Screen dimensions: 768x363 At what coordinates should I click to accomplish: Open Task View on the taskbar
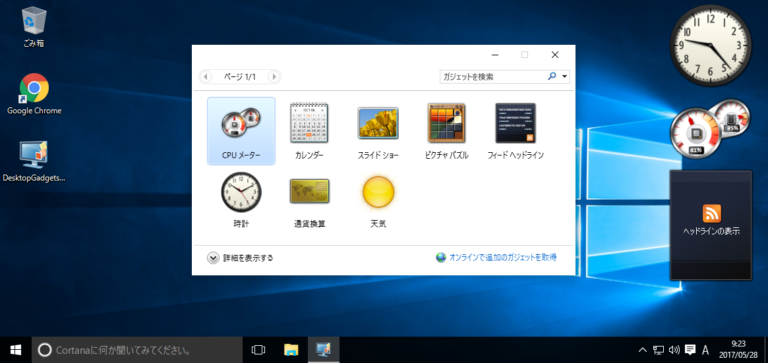(258, 350)
